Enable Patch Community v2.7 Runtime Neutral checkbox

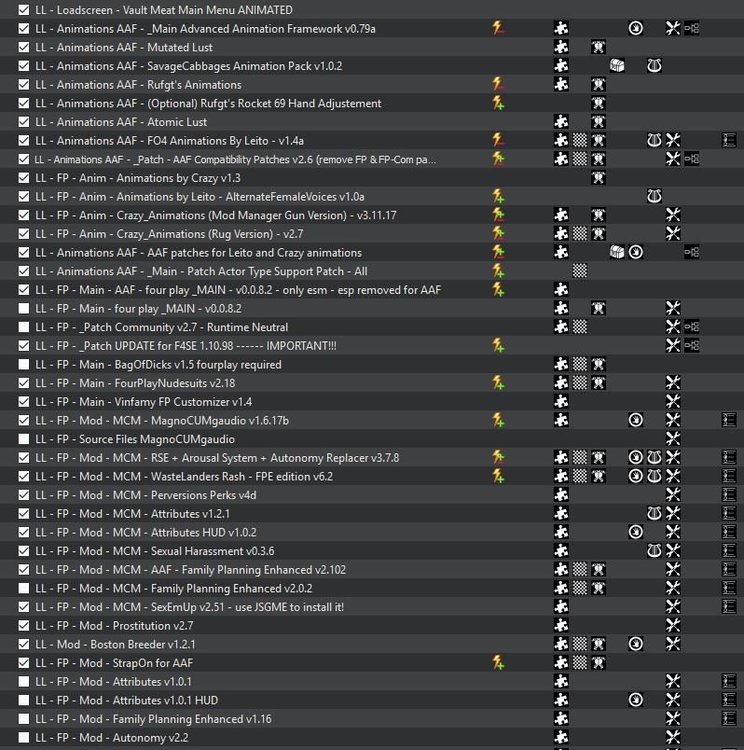(23, 327)
